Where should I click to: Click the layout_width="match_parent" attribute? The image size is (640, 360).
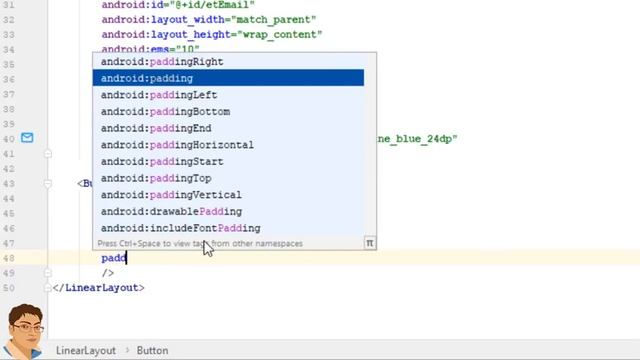pos(209,20)
